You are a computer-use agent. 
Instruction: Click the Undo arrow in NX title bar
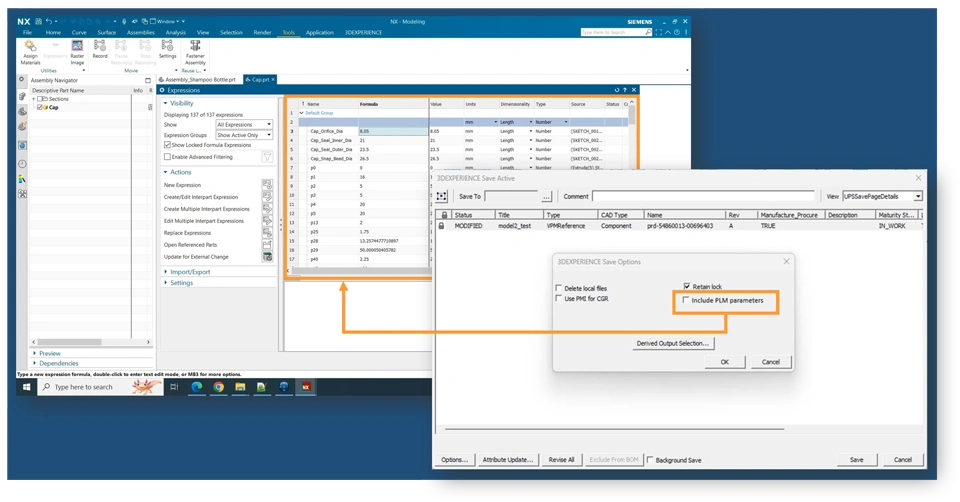click(48, 21)
